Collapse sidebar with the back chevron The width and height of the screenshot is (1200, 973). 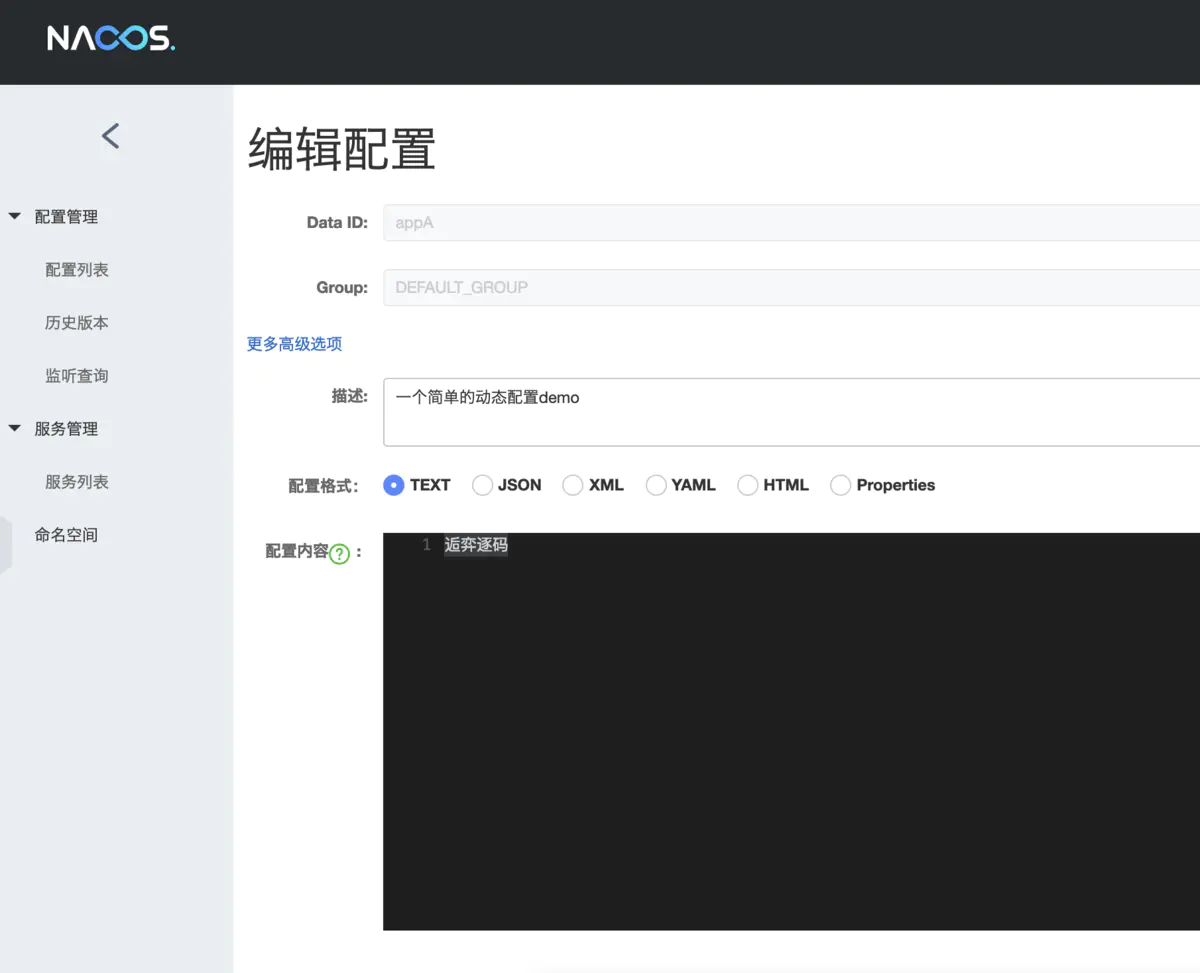(110, 135)
